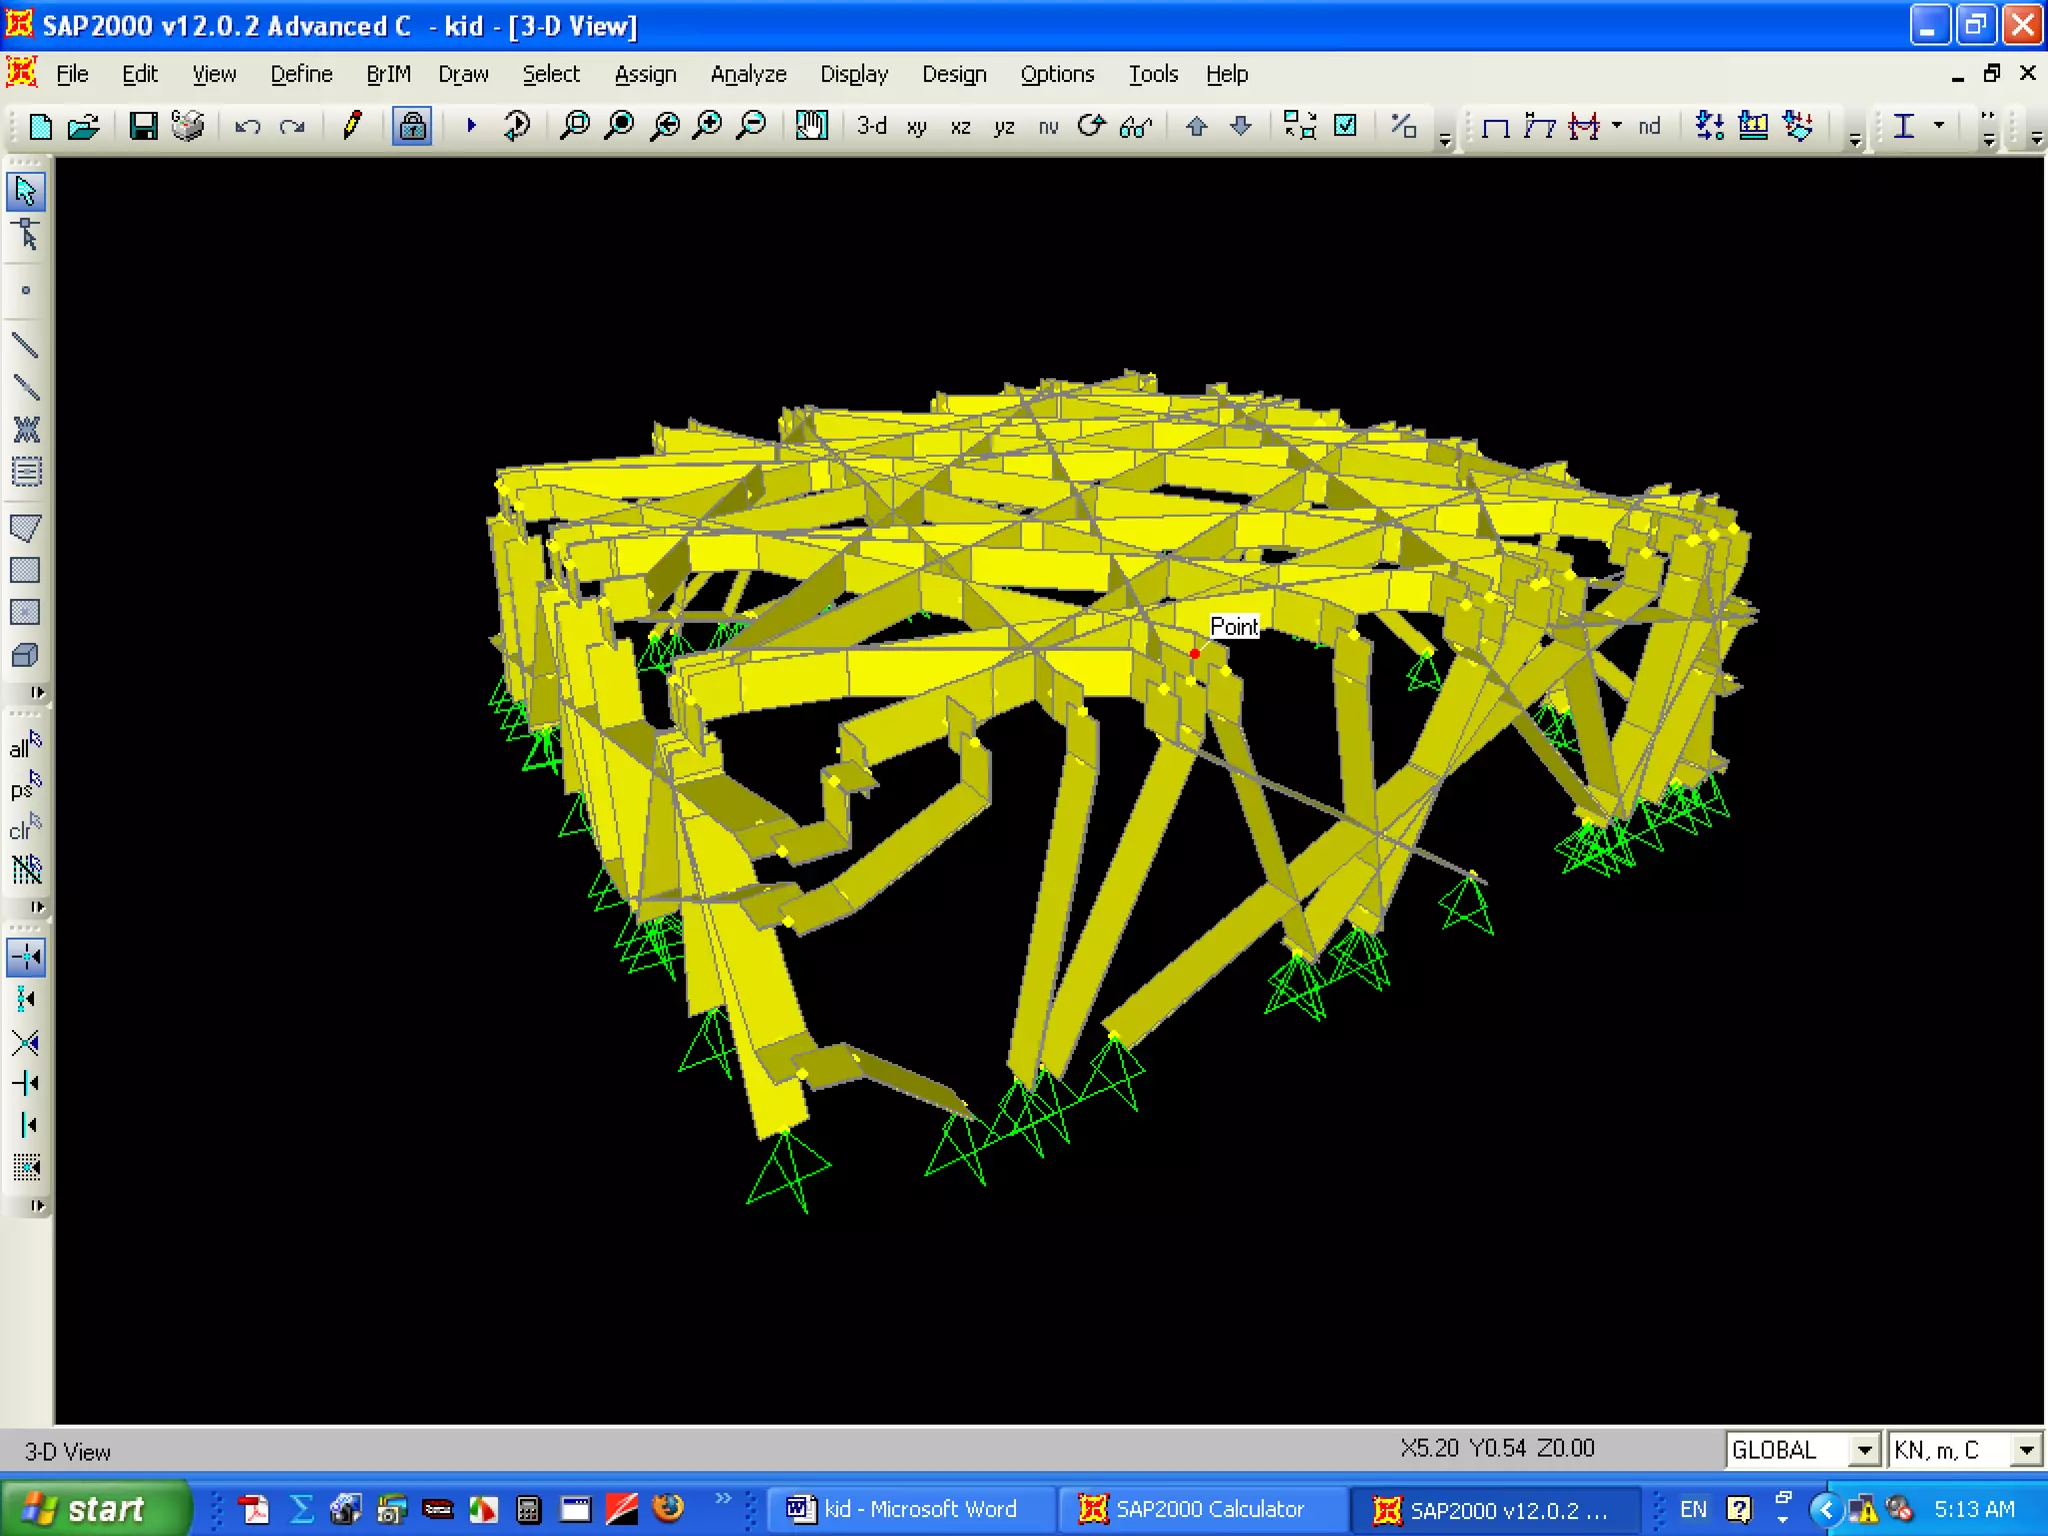Click the Rubber Band Zoom magnifier
The height and width of the screenshot is (1536, 2048).
[x=575, y=126]
